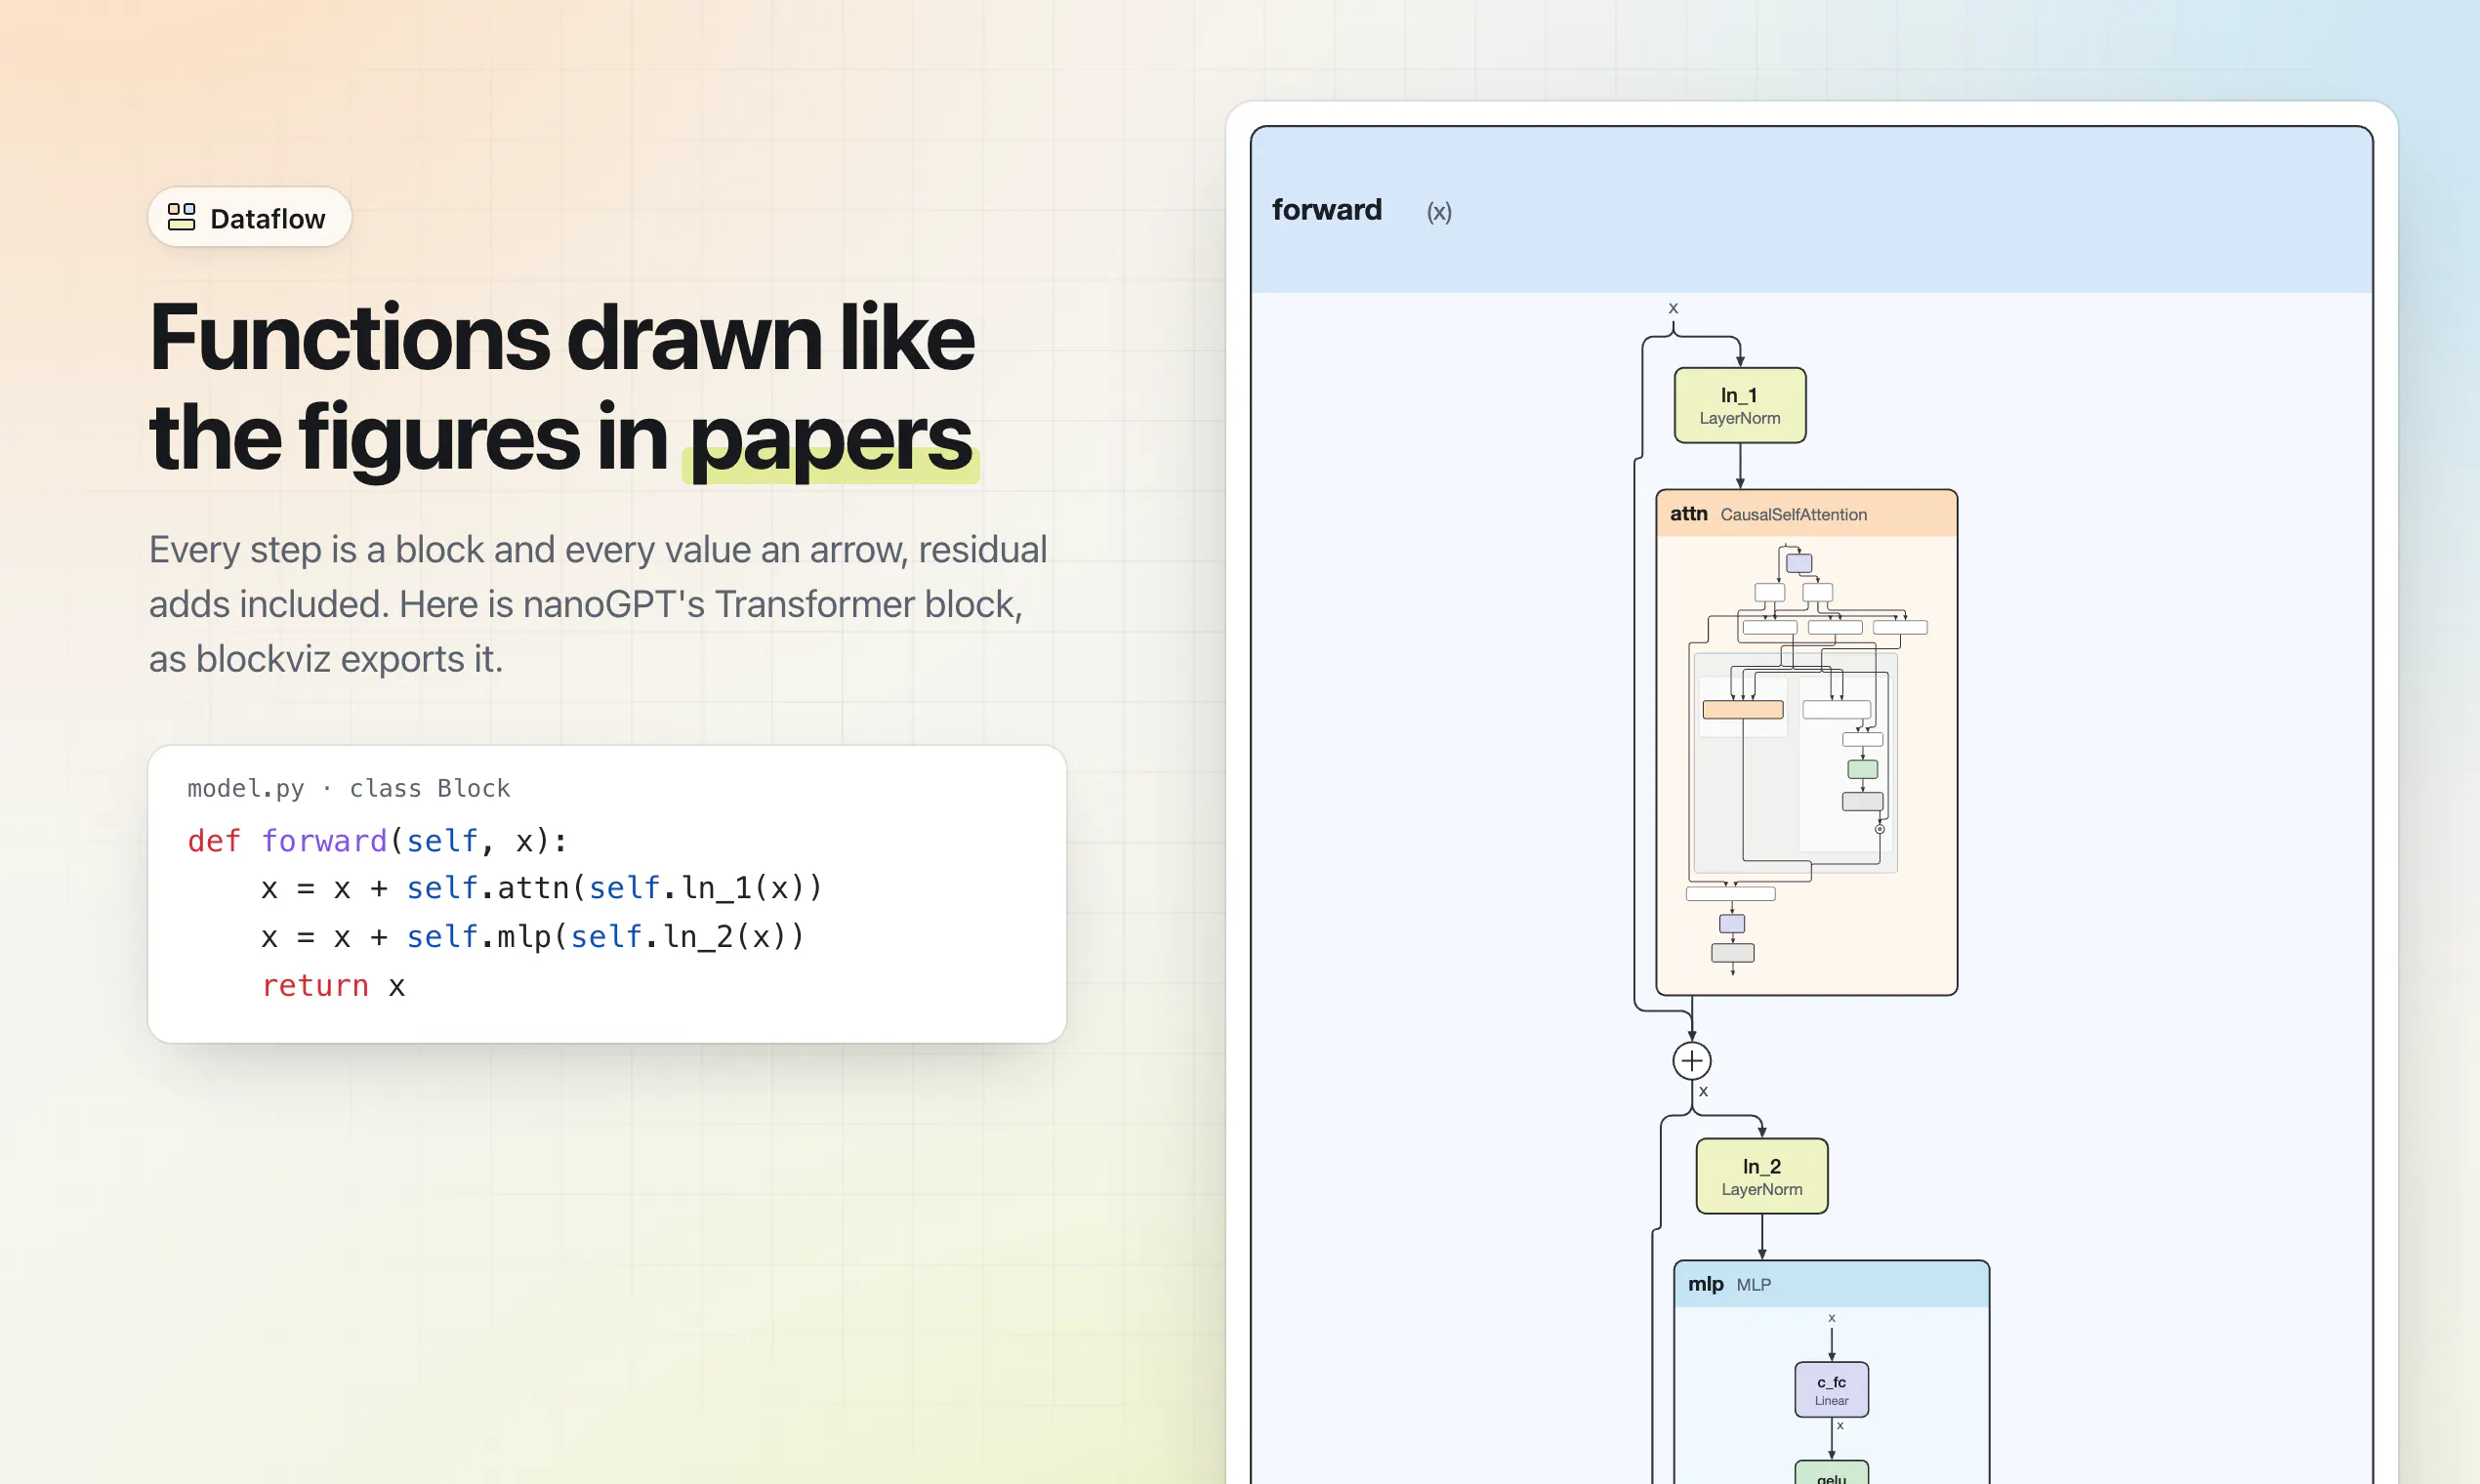Click the 'as blockviz exports it.' text
Image resolution: width=2480 pixels, height=1484 pixels.
click(326, 659)
